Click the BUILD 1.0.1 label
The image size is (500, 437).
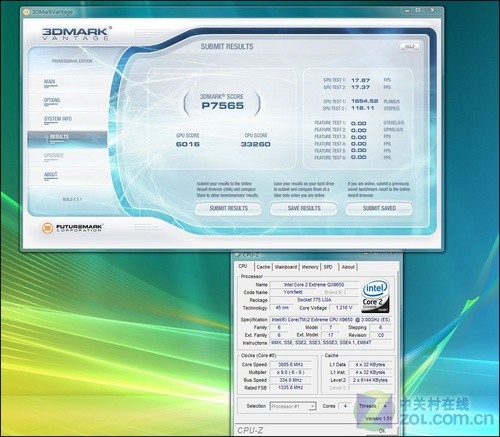coord(72,199)
